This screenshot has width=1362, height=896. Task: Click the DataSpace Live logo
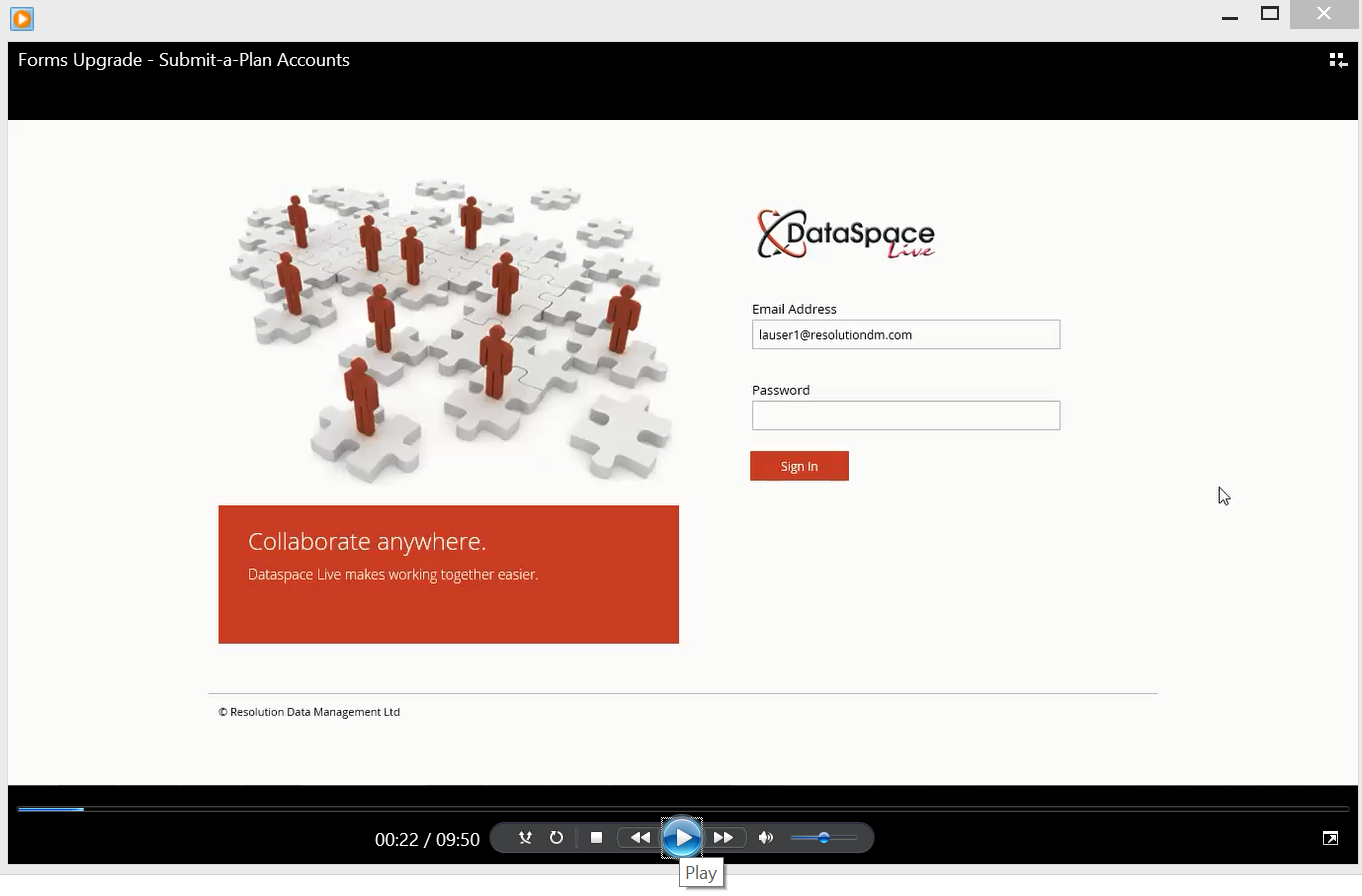(x=846, y=234)
